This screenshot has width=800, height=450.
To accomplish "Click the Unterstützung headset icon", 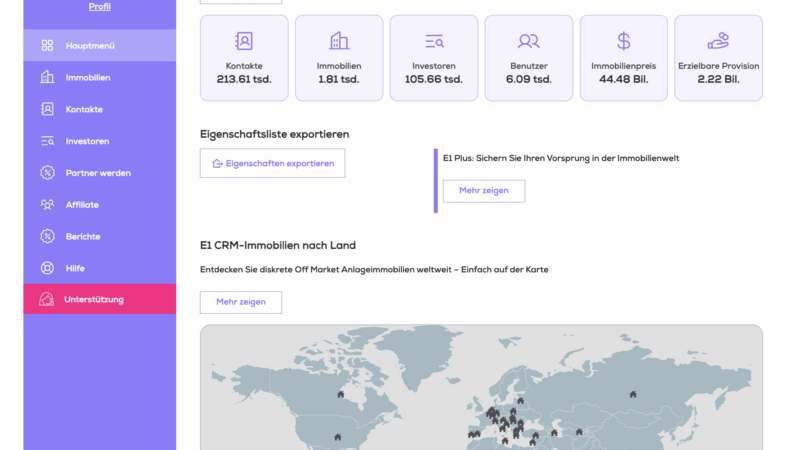I will [x=46, y=299].
